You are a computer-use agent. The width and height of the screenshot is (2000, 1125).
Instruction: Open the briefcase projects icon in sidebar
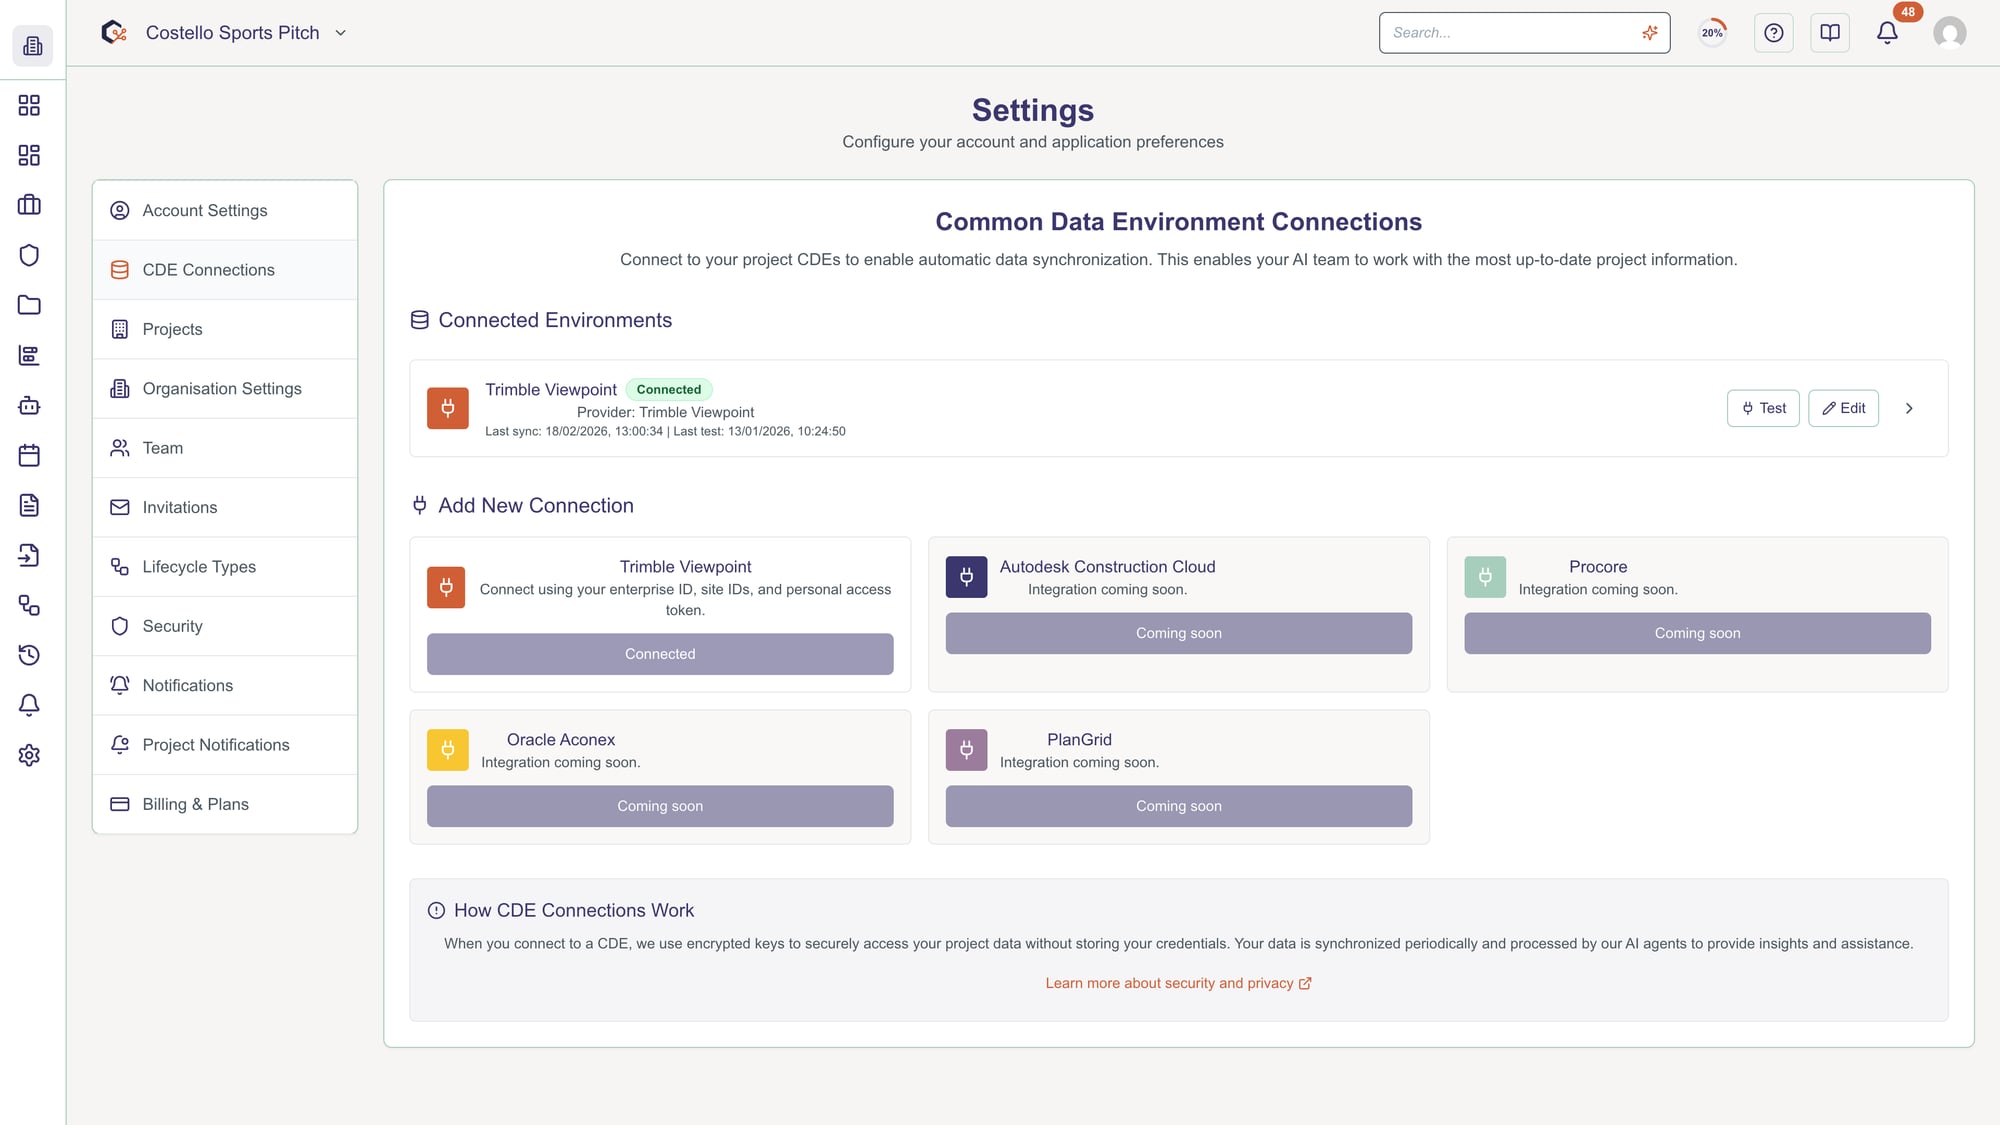pyautogui.click(x=28, y=205)
